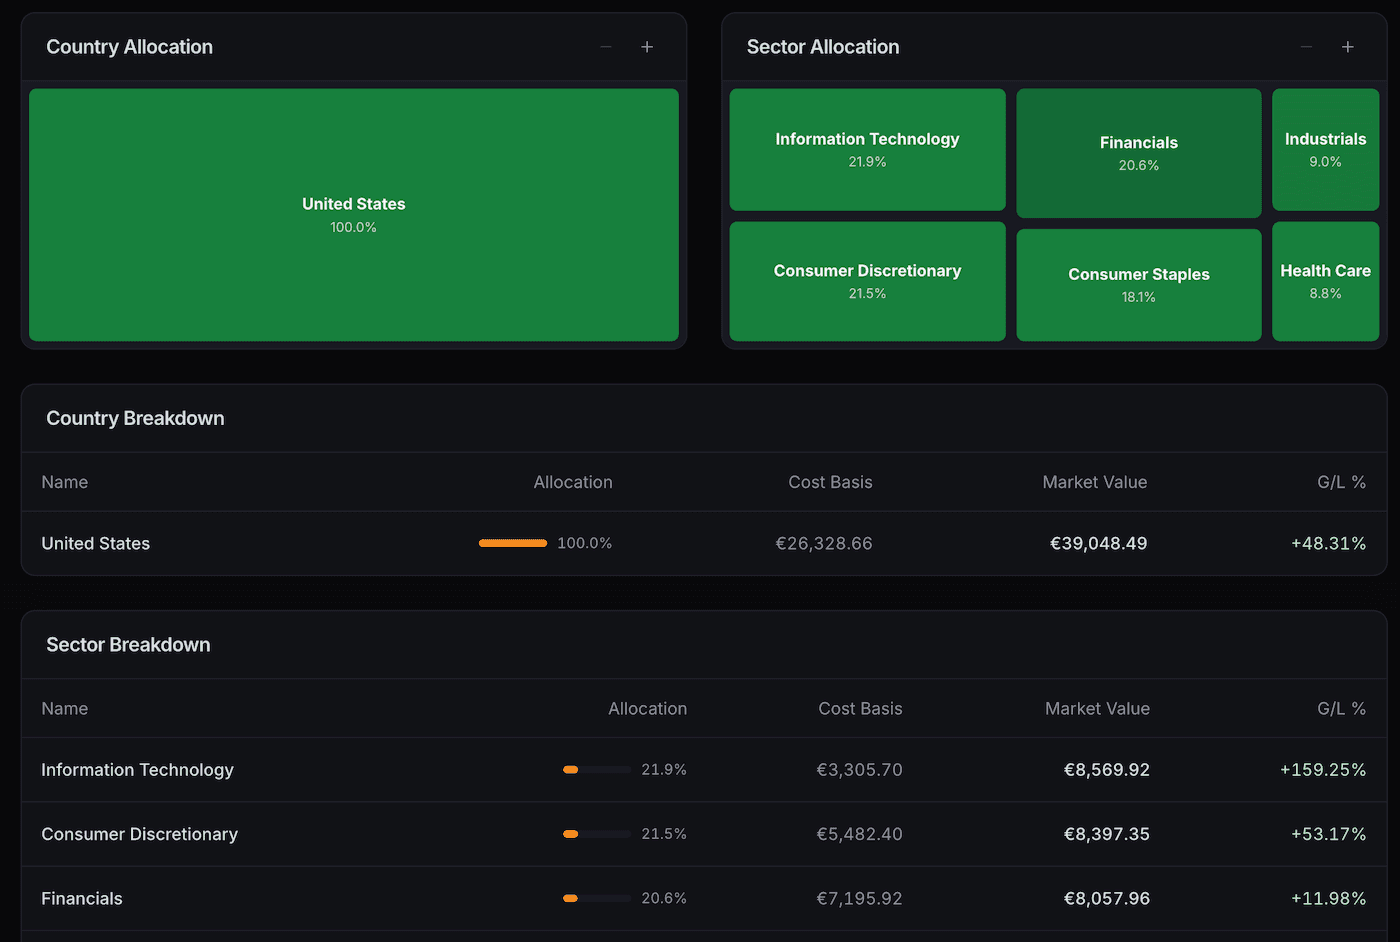Sort Country Breakdown by Name column
The height and width of the screenshot is (942, 1400).
point(65,482)
